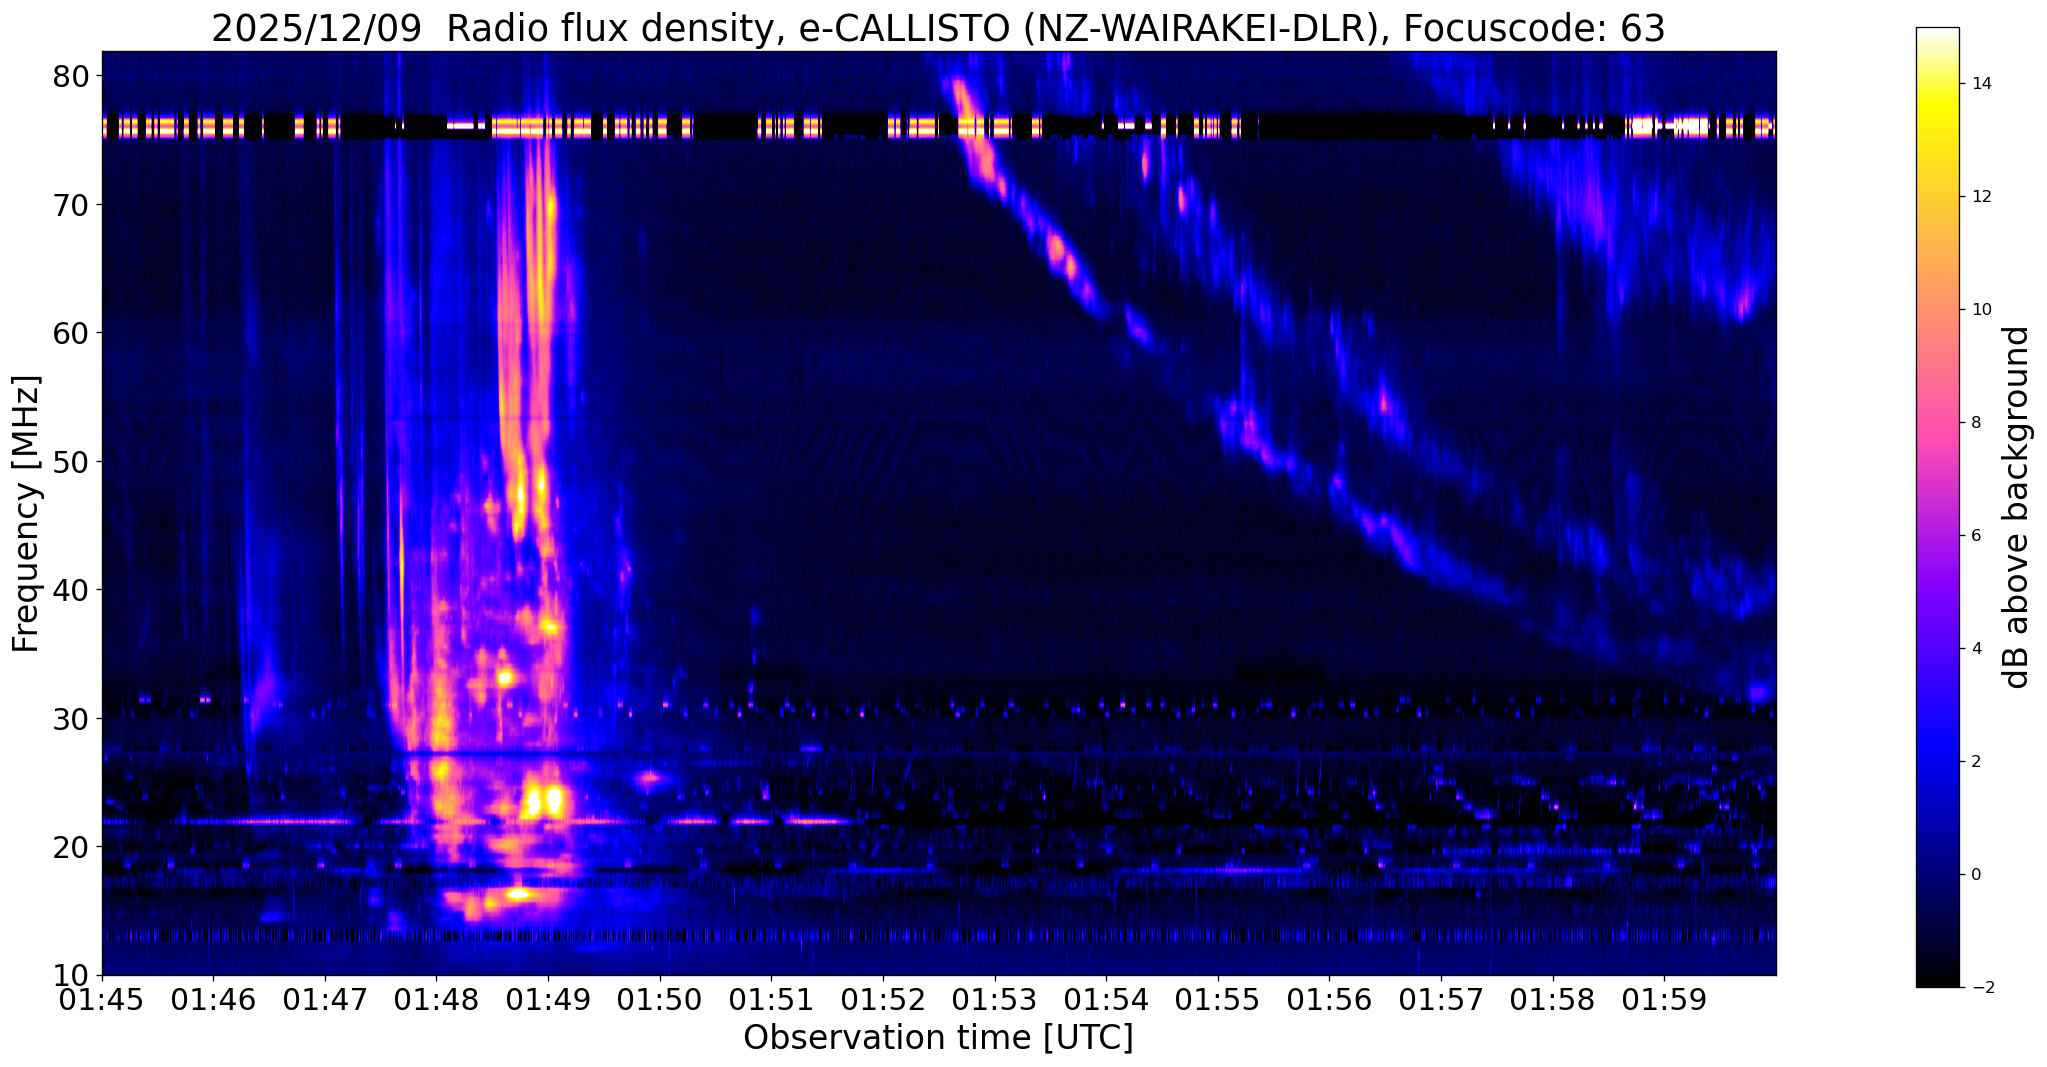Click the 01:47 time tick label

click(x=324, y=1000)
